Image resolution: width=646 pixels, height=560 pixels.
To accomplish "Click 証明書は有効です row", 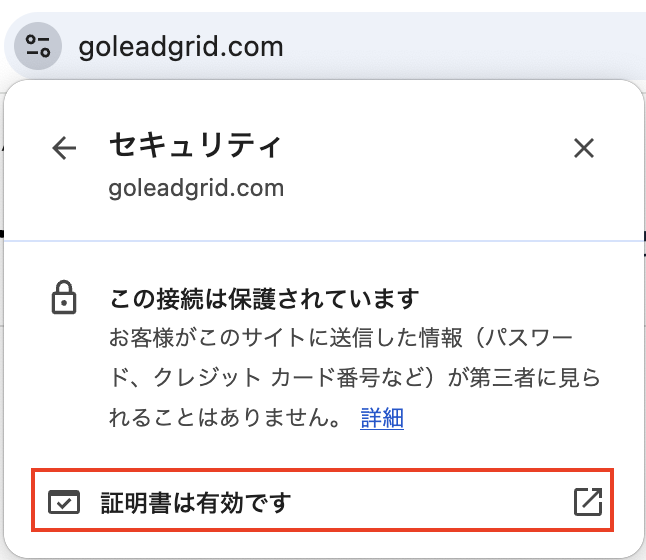I will tap(323, 500).
